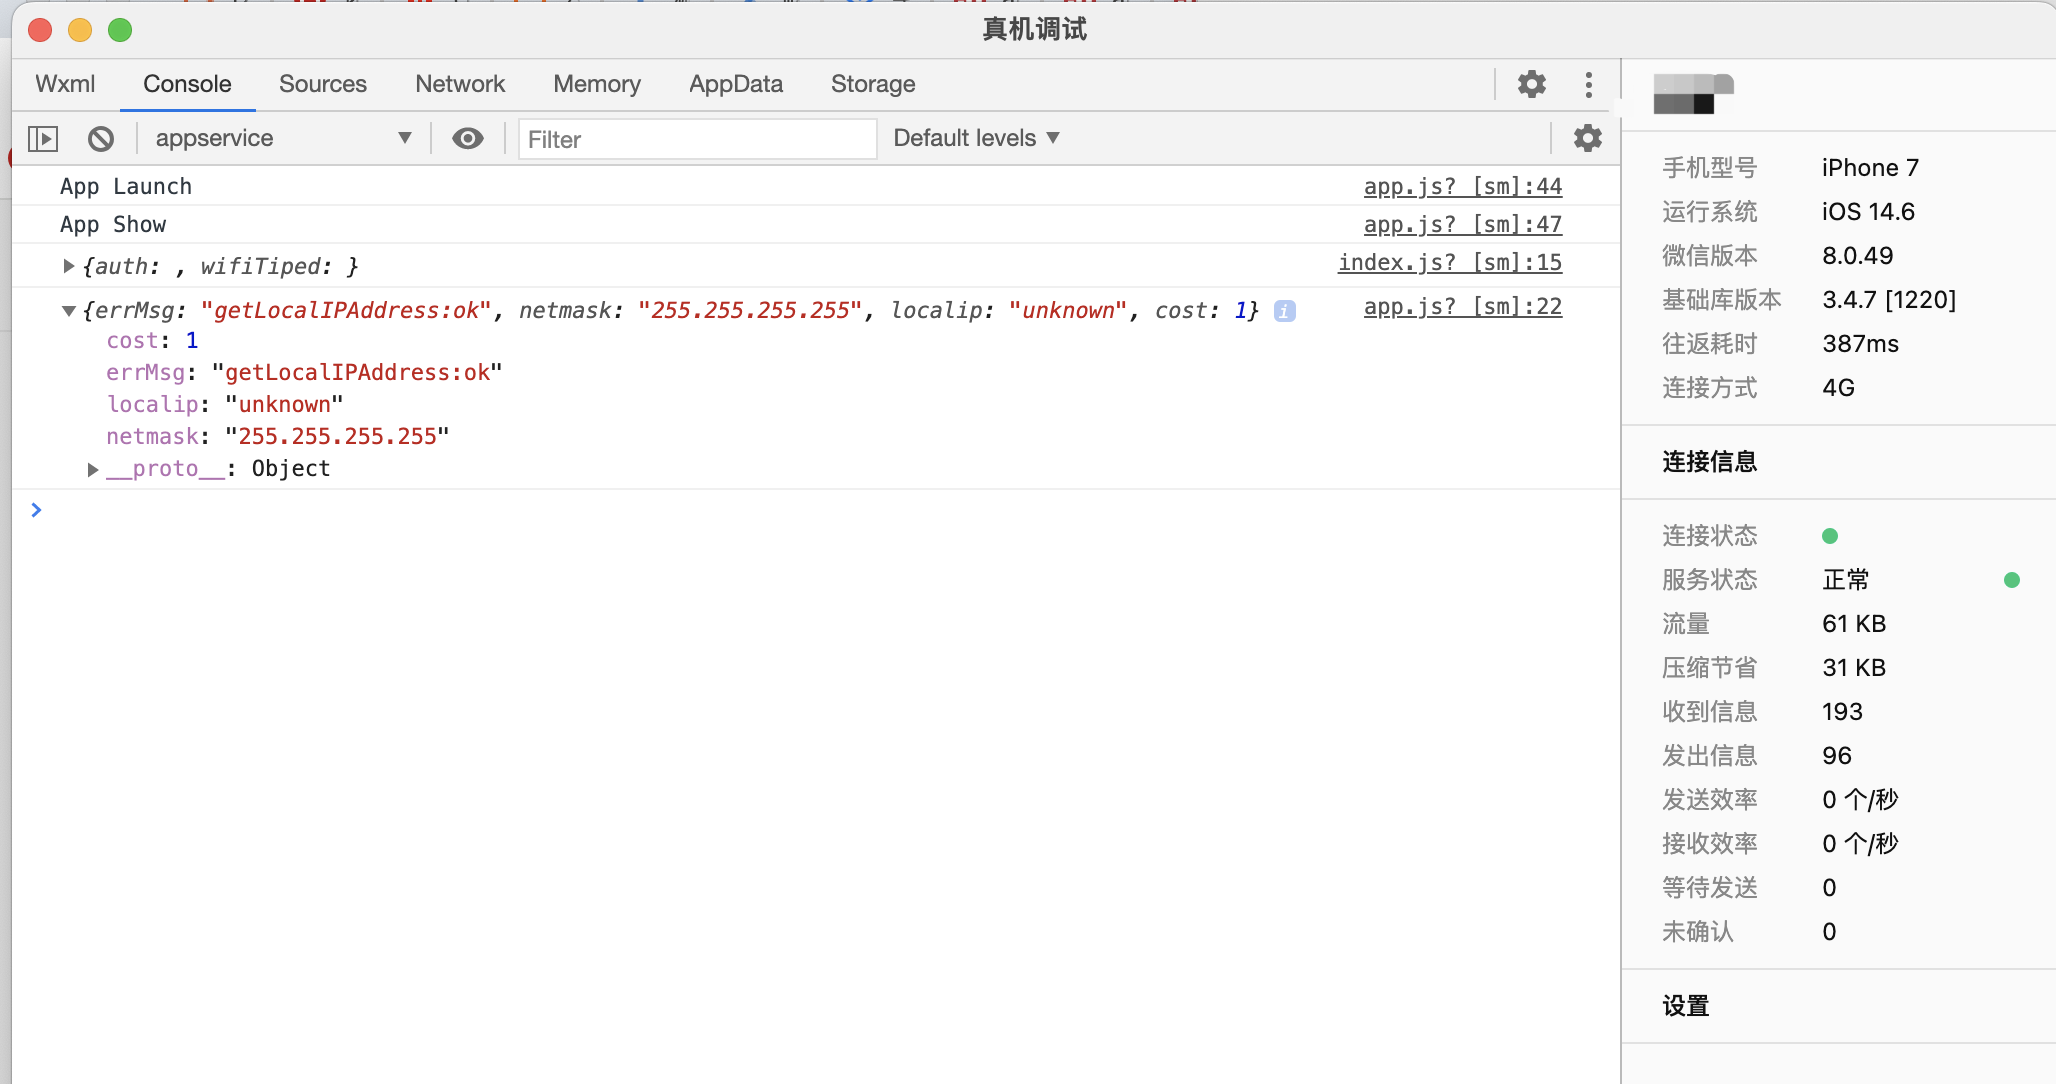
Task: Toggle the live expression eye icon
Action: tap(467, 138)
